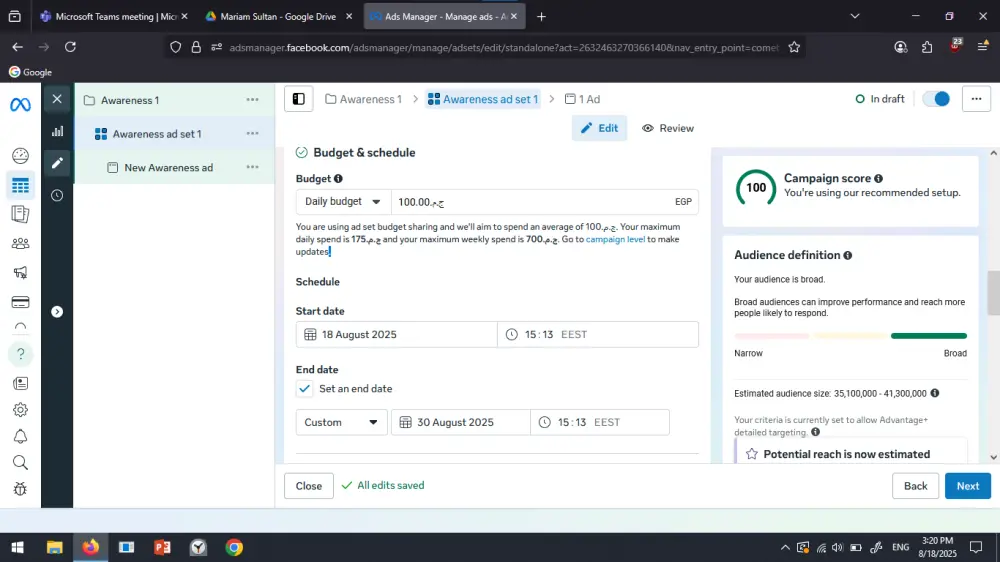Open Awareness ad set 1 options menu
The height and width of the screenshot is (562, 1000).
click(x=253, y=134)
